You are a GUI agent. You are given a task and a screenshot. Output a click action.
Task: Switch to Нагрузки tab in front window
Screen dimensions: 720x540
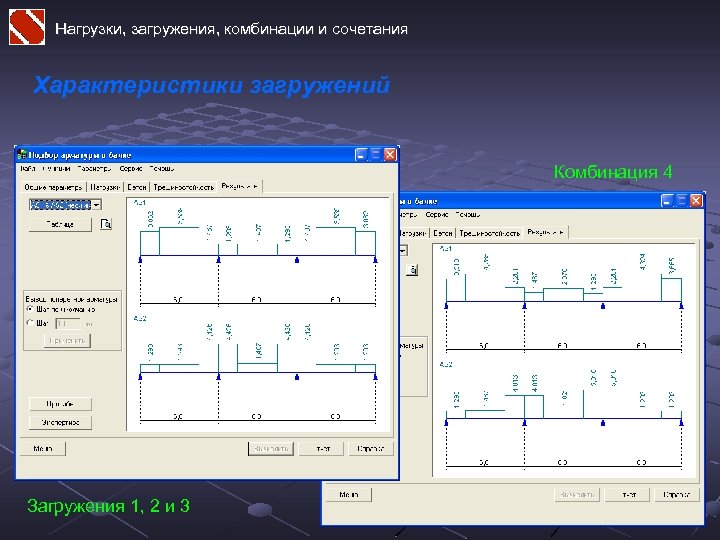[x=105, y=187]
